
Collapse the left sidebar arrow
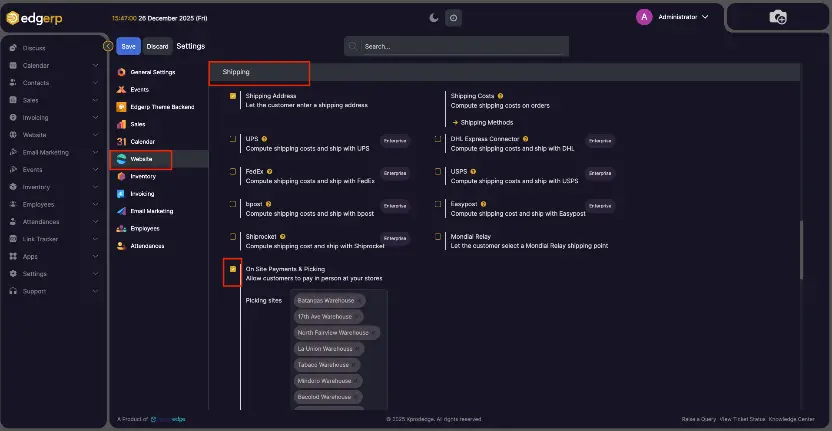pyautogui.click(x=107, y=46)
